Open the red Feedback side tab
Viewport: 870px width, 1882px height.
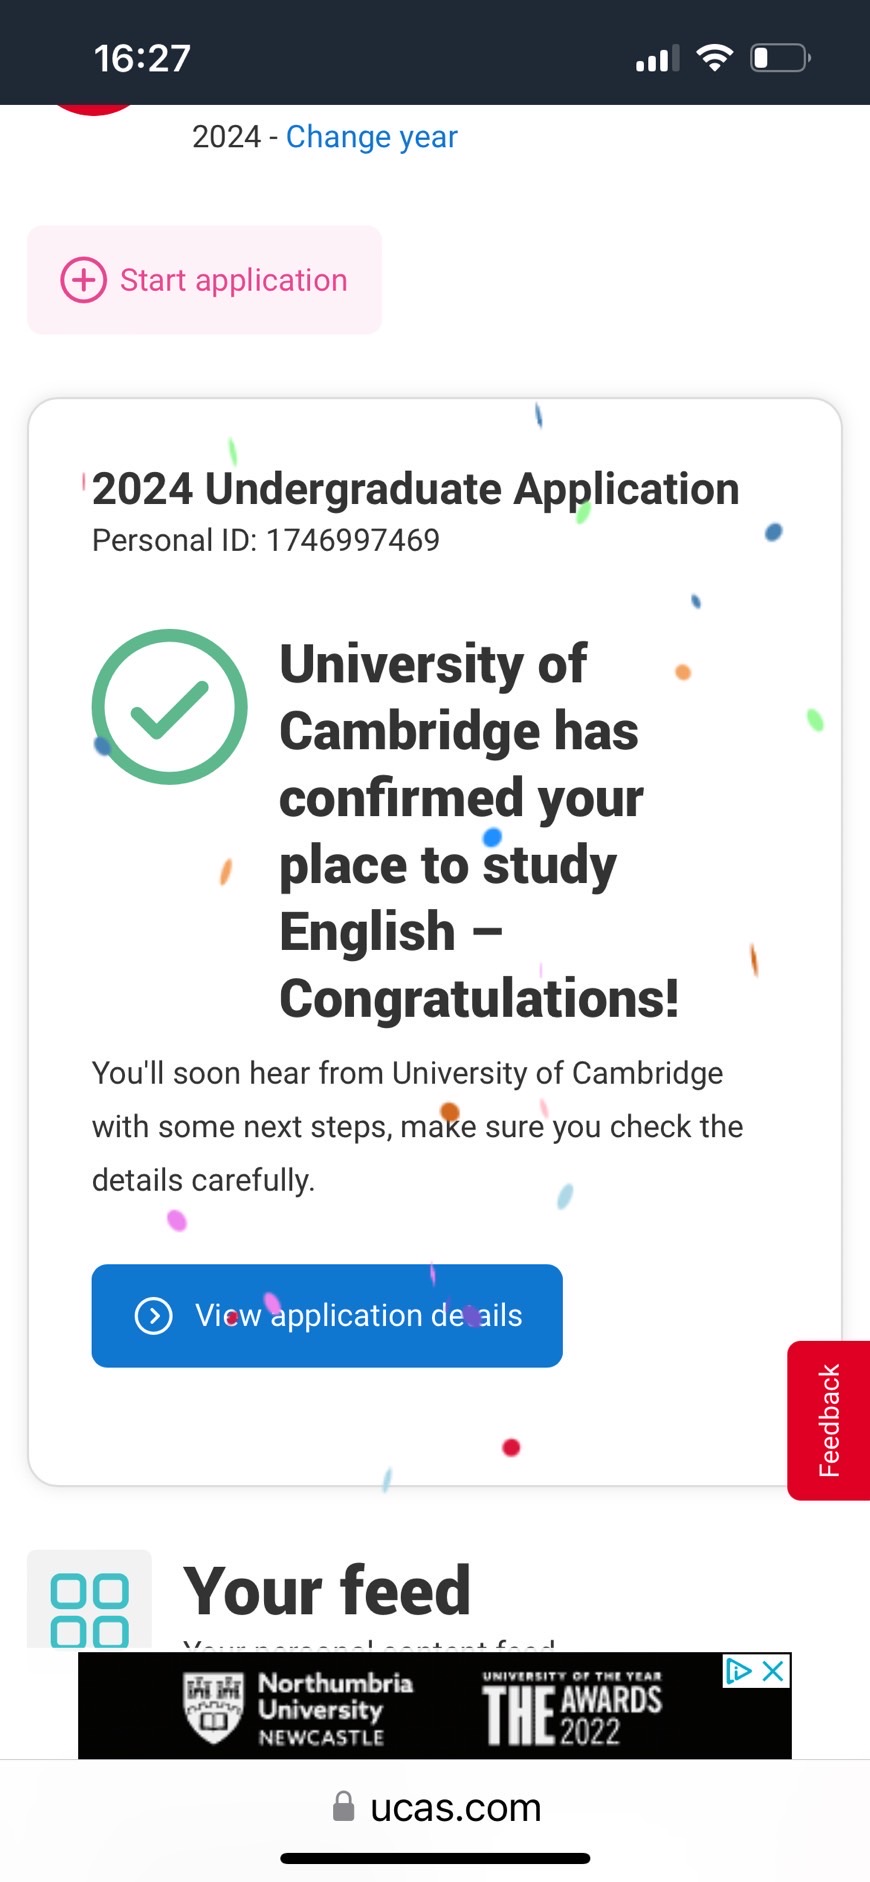829,1420
